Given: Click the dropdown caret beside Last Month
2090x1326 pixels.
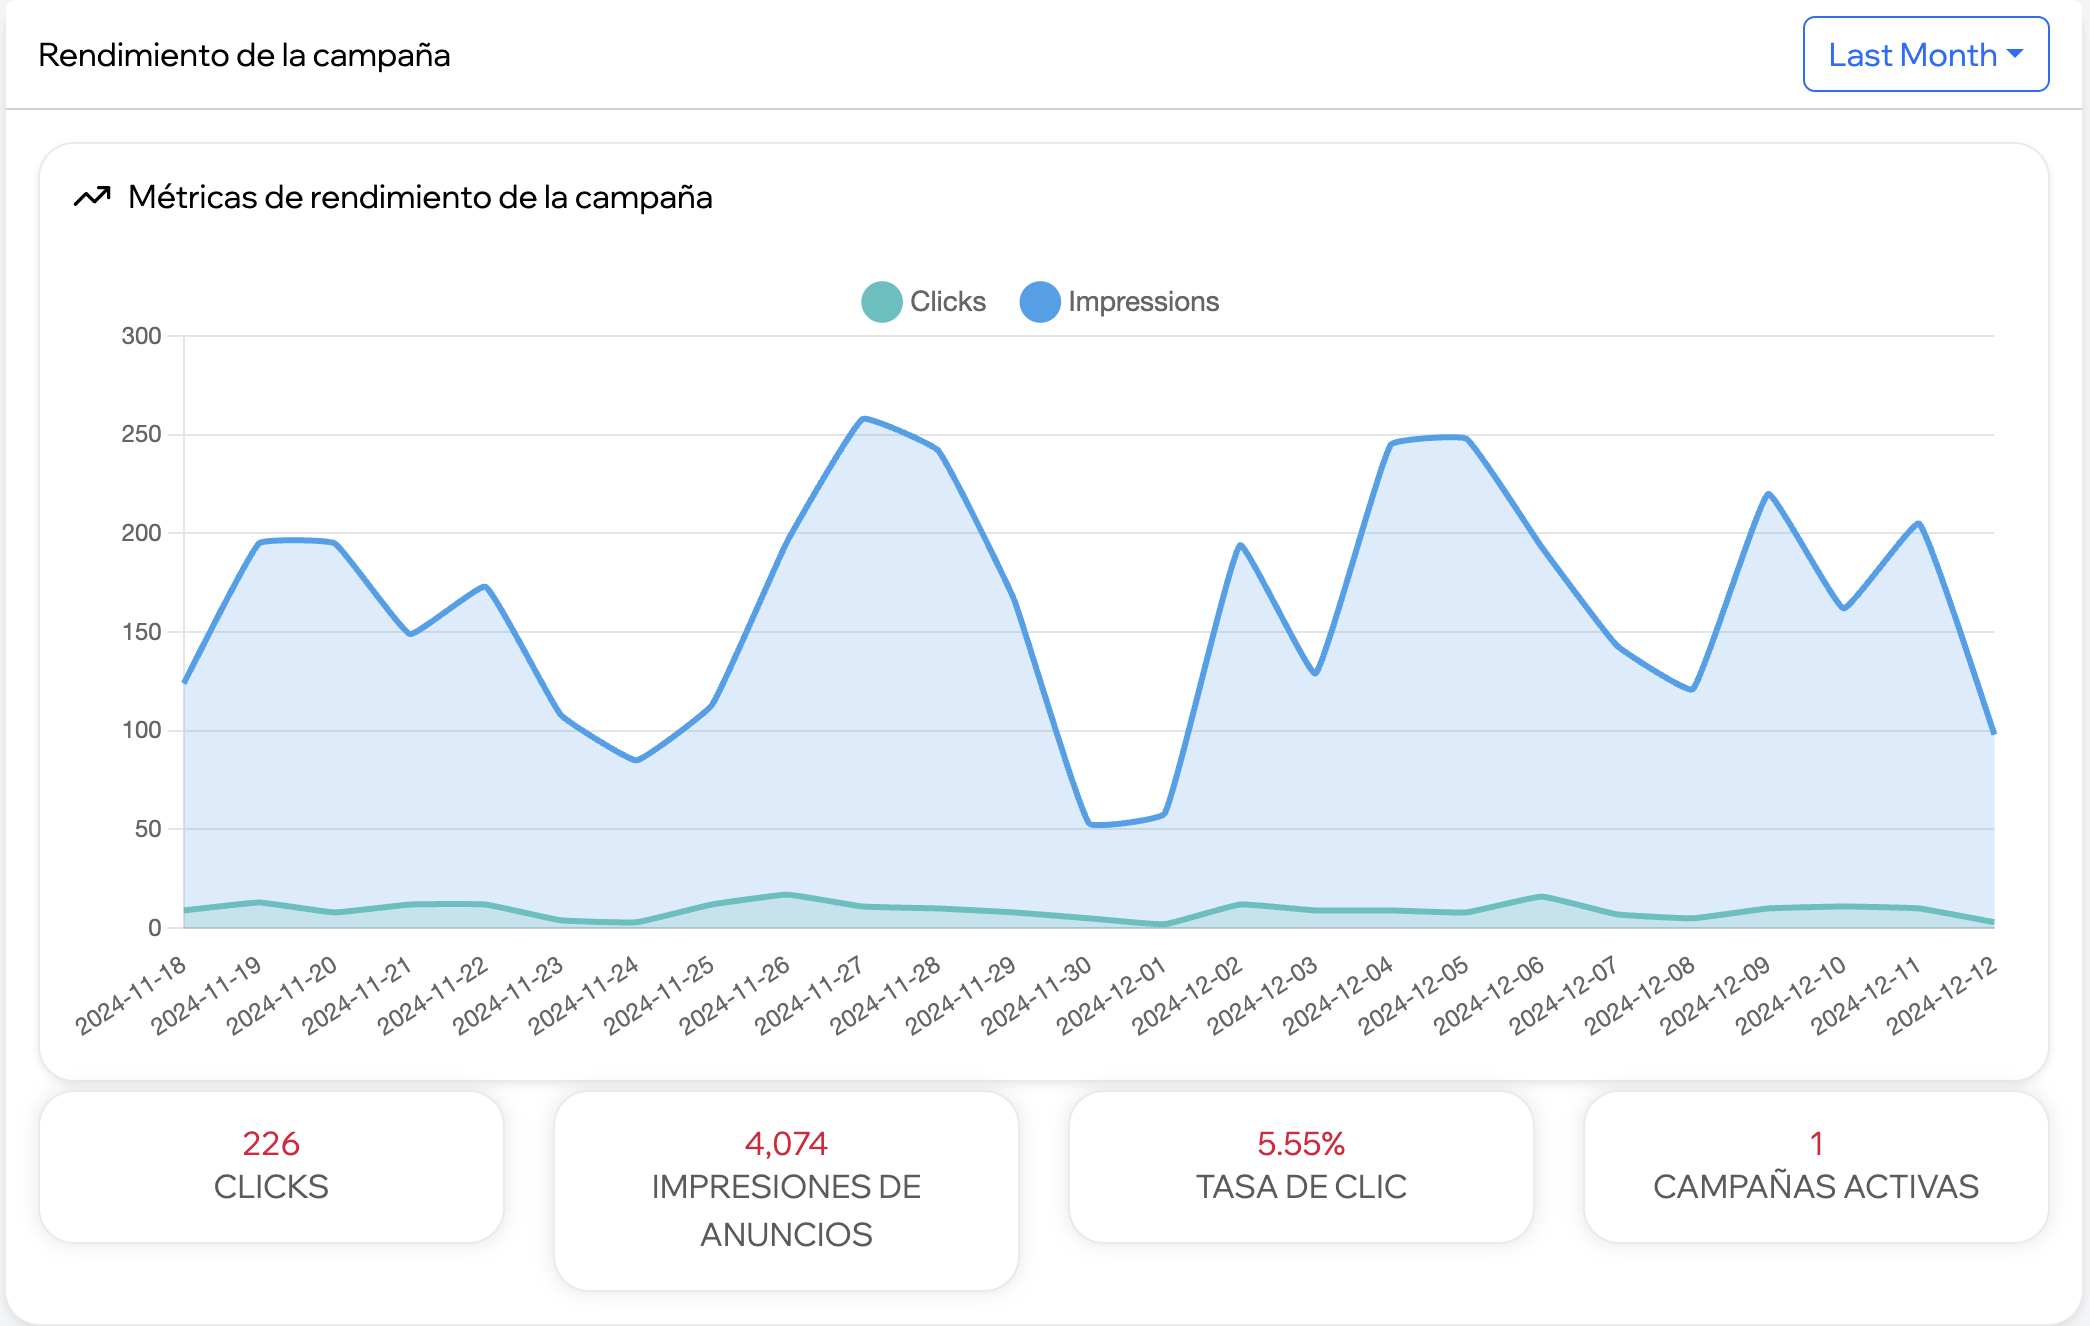Looking at the screenshot, I should 2015,54.
